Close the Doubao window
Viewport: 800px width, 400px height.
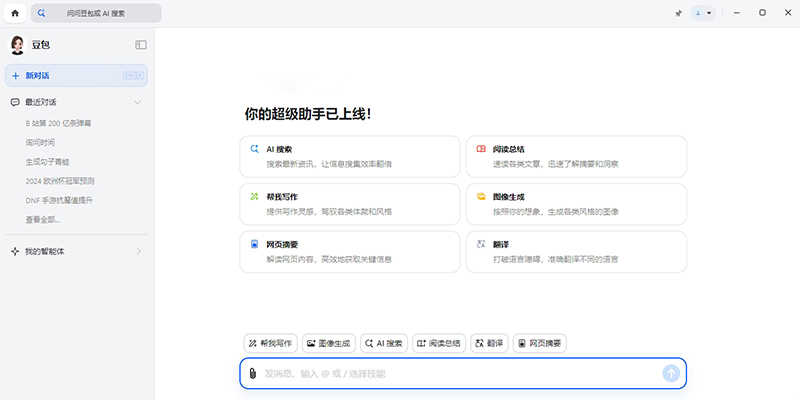(788, 13)
